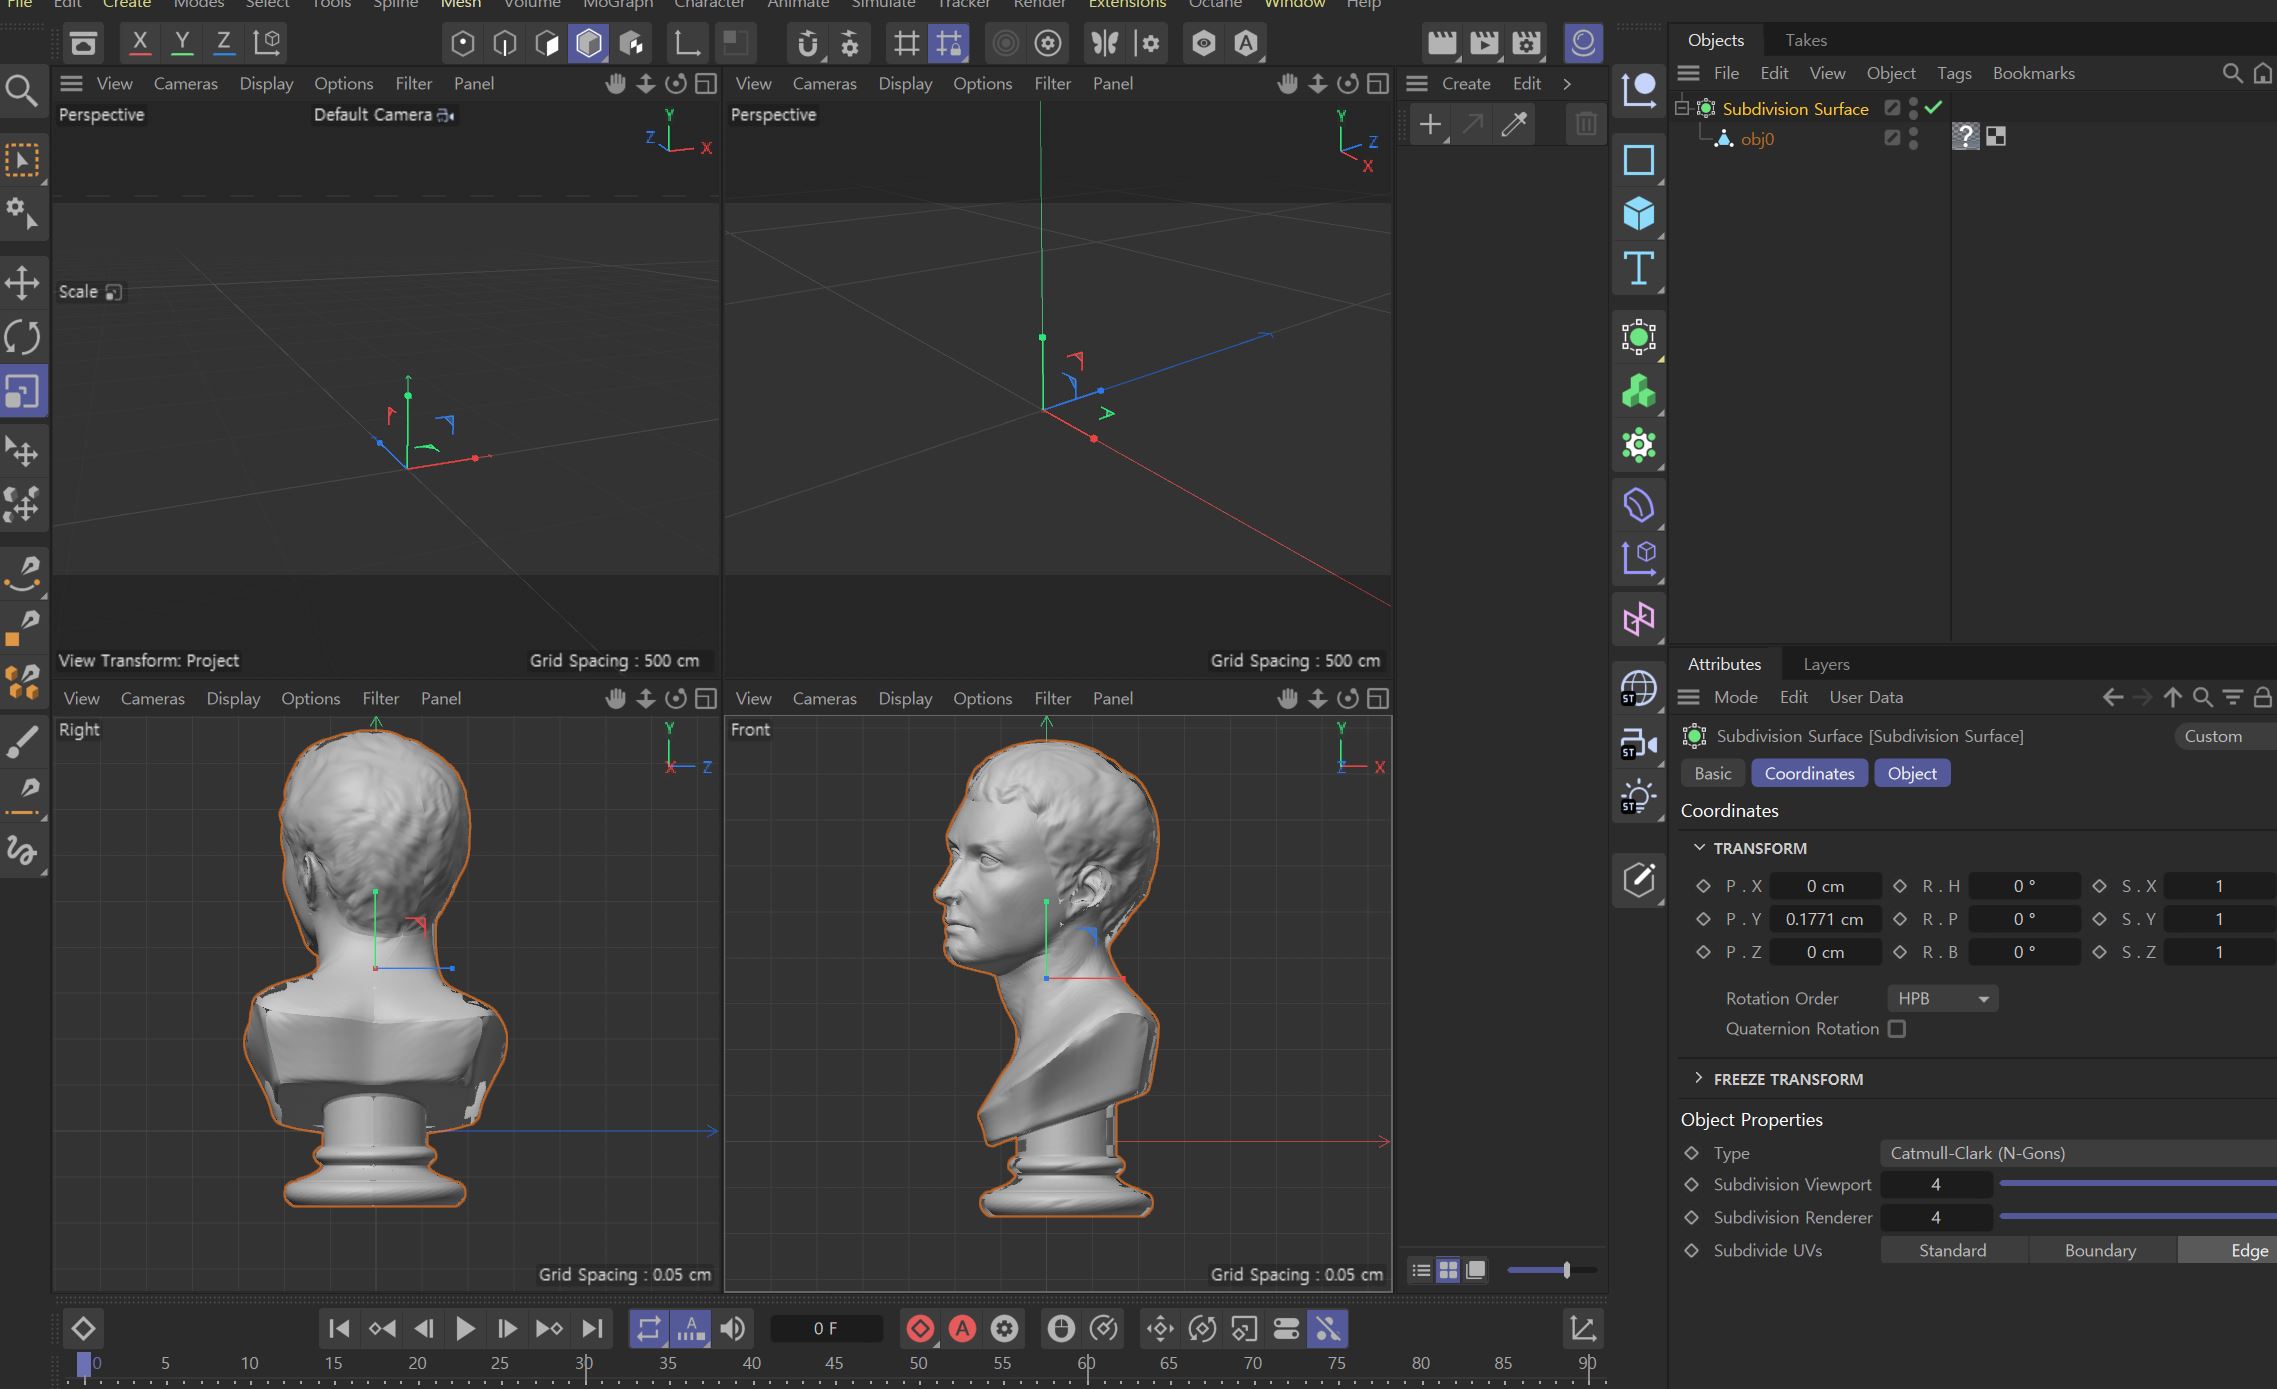Open Cameras menu in Front viewport
This screenshot has width=2277, height=1389.
824,698
